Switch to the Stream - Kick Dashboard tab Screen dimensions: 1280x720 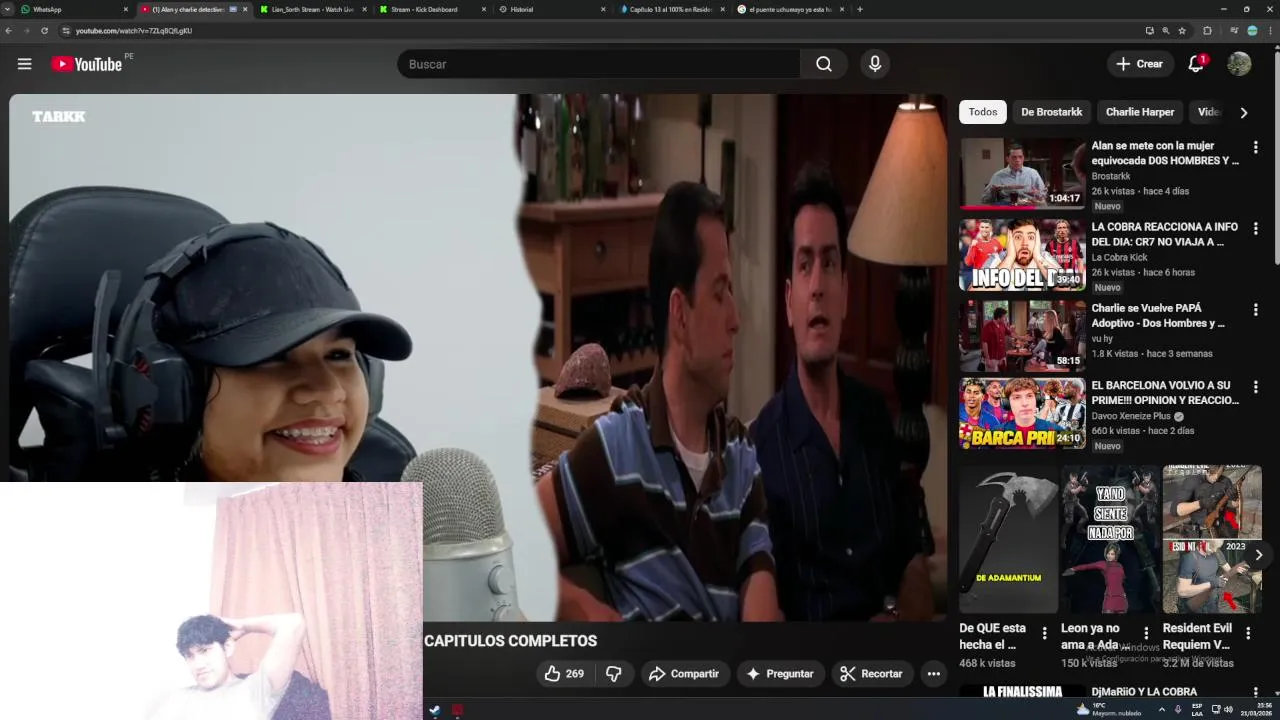(433, 9)
